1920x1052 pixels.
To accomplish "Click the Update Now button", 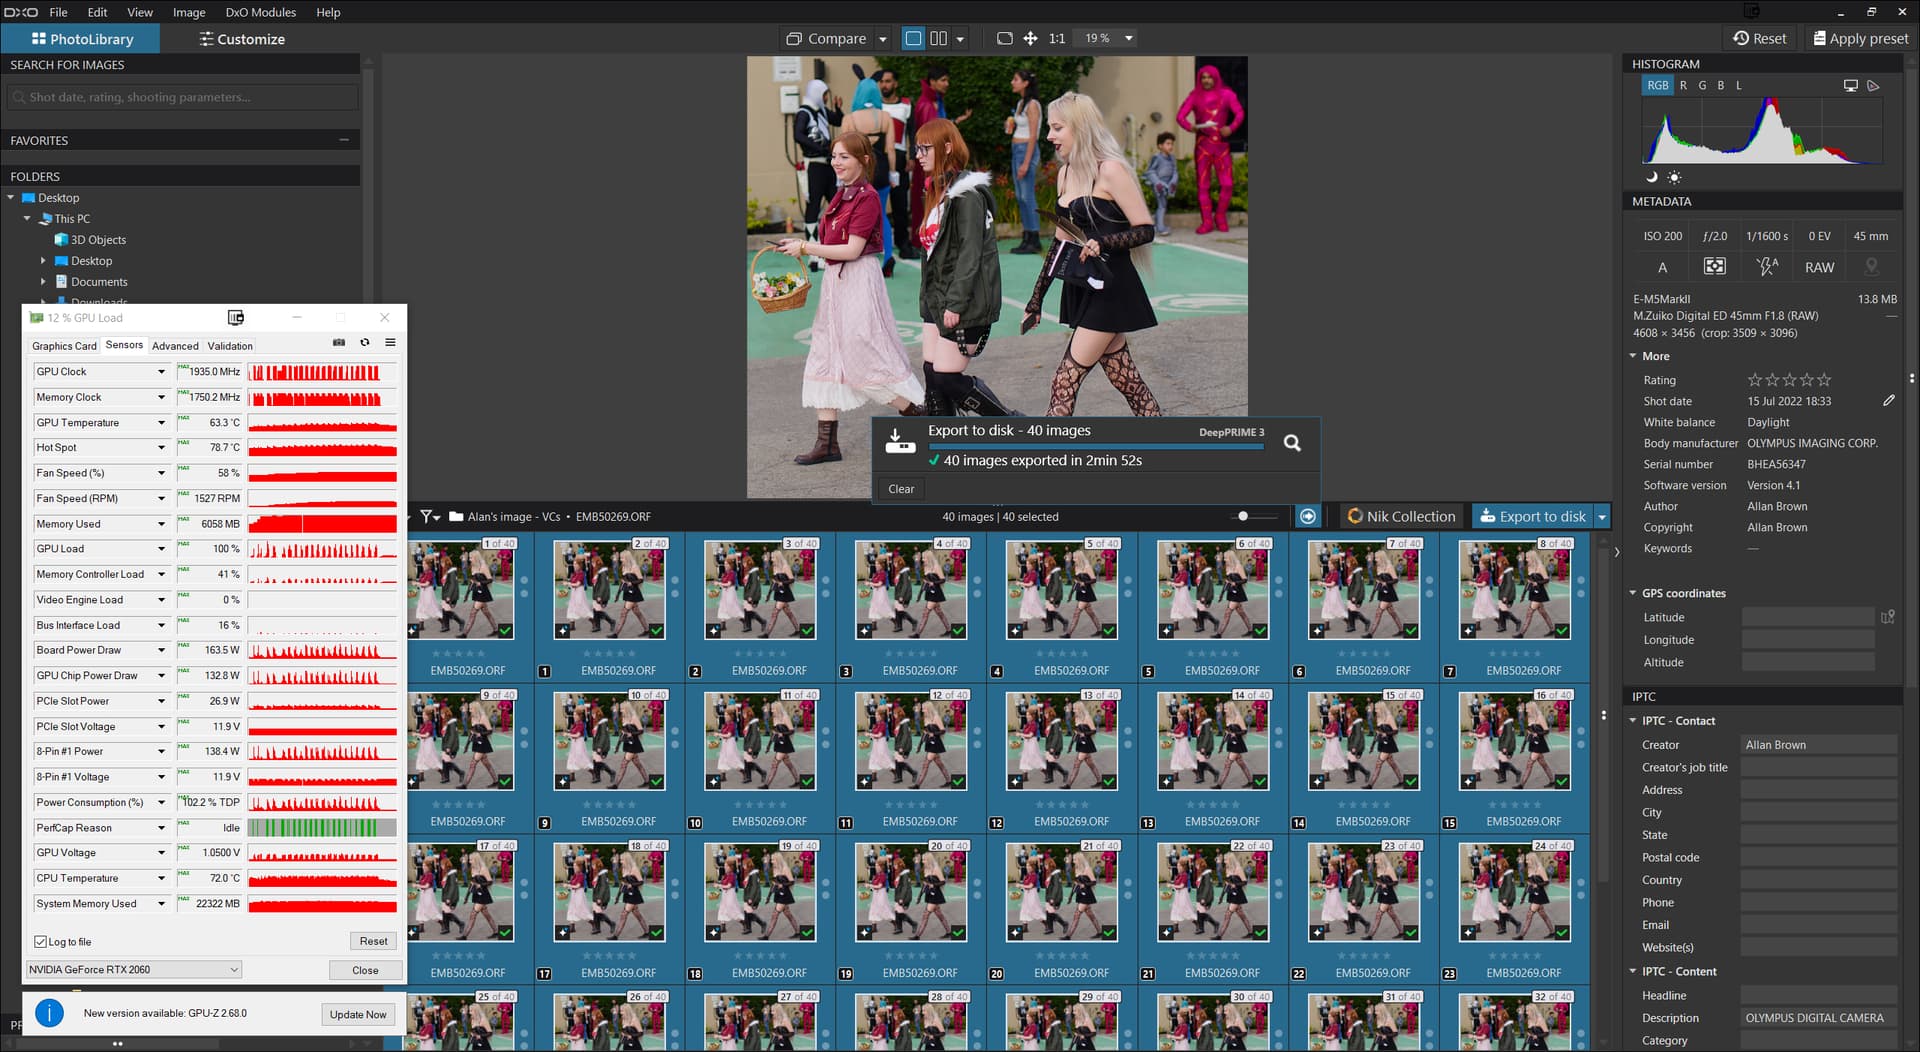I will pyautogui.click(x=358, y=1014).
